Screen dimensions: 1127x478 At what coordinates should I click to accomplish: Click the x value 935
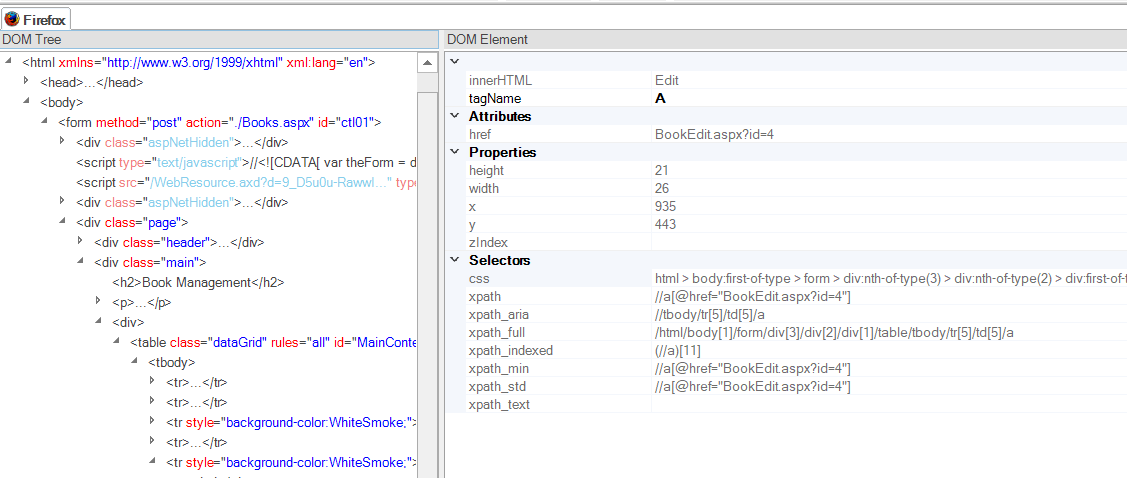666,206
